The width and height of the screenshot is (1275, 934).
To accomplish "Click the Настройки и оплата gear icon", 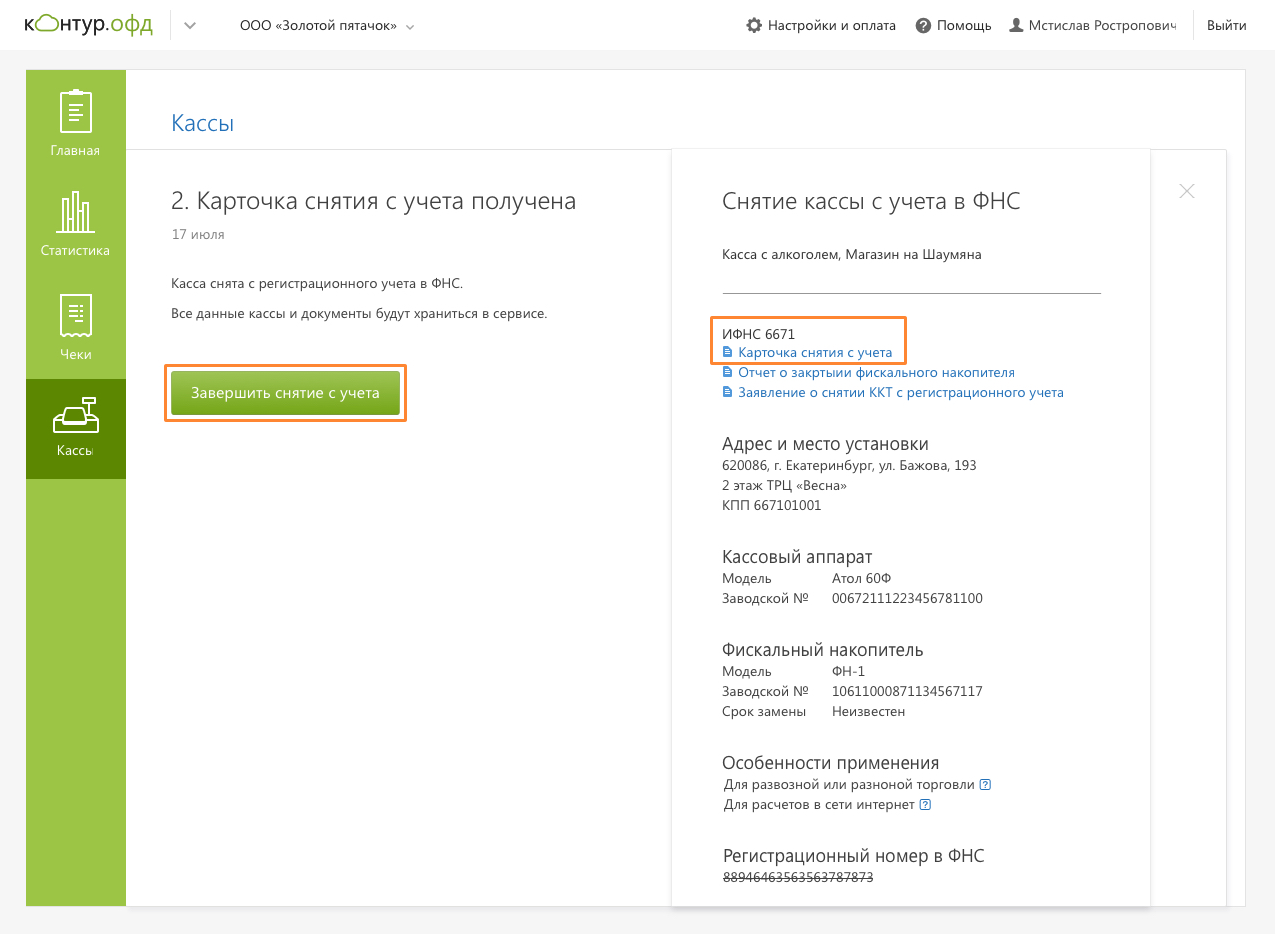I will click(x=754, y=25).
